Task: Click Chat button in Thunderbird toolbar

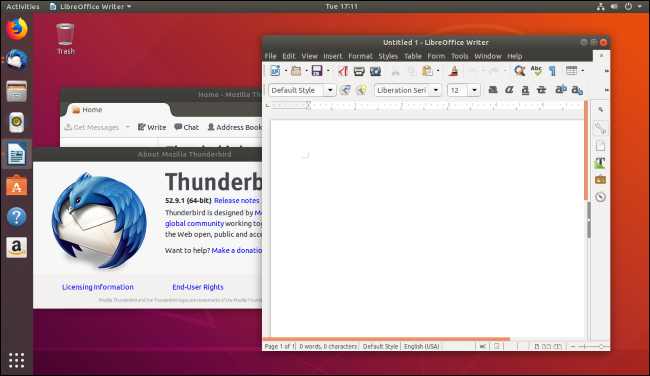Action: click(x=187, y=127)
